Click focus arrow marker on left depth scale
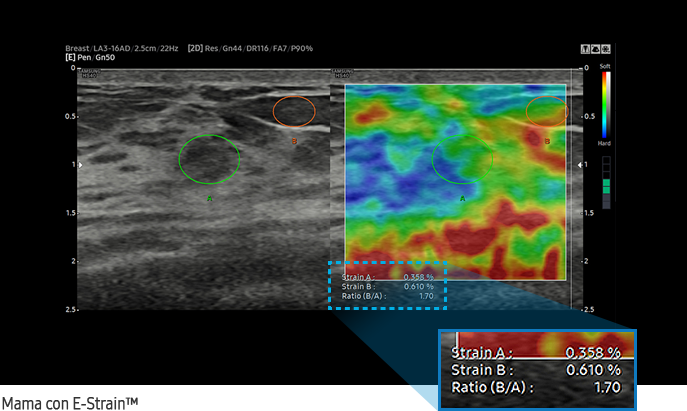The width and height of the screenshot is (687, 411). point(72,164)
